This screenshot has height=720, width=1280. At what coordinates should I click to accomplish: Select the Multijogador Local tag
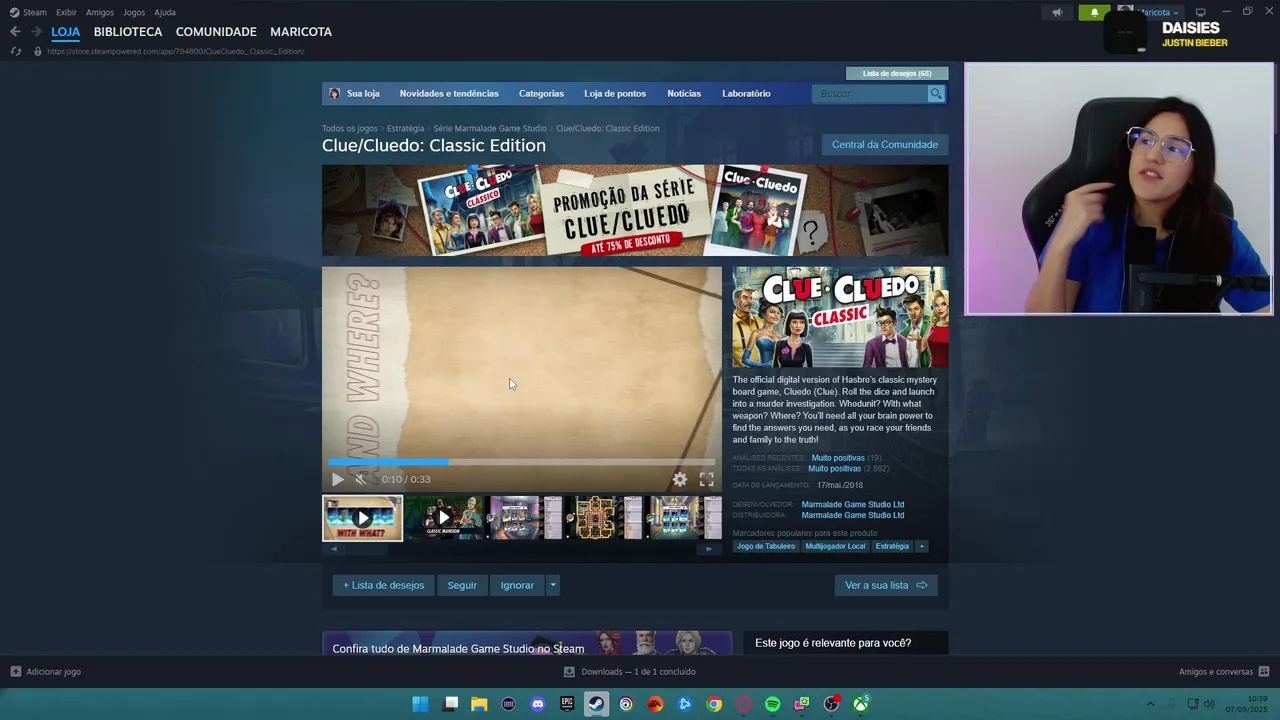835,546
